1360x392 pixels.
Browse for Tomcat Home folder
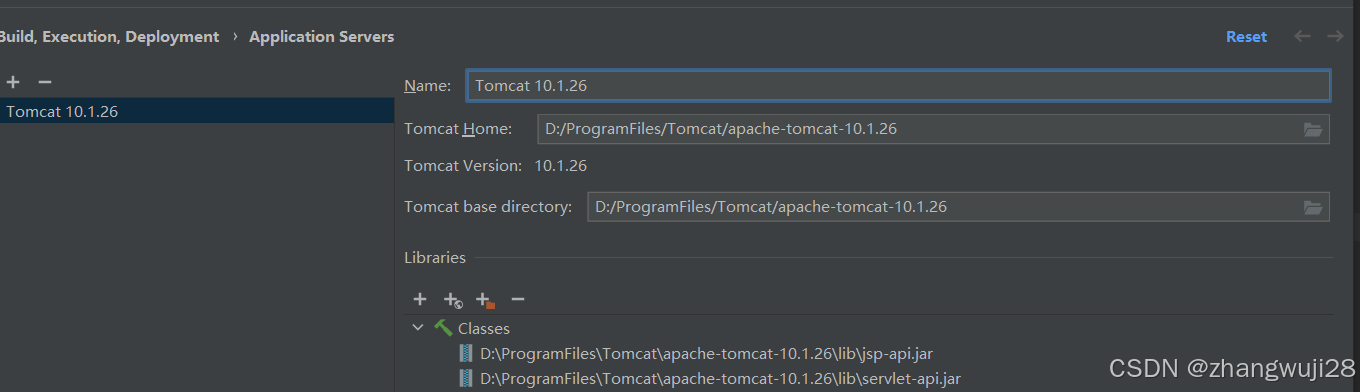[1313, 129]
